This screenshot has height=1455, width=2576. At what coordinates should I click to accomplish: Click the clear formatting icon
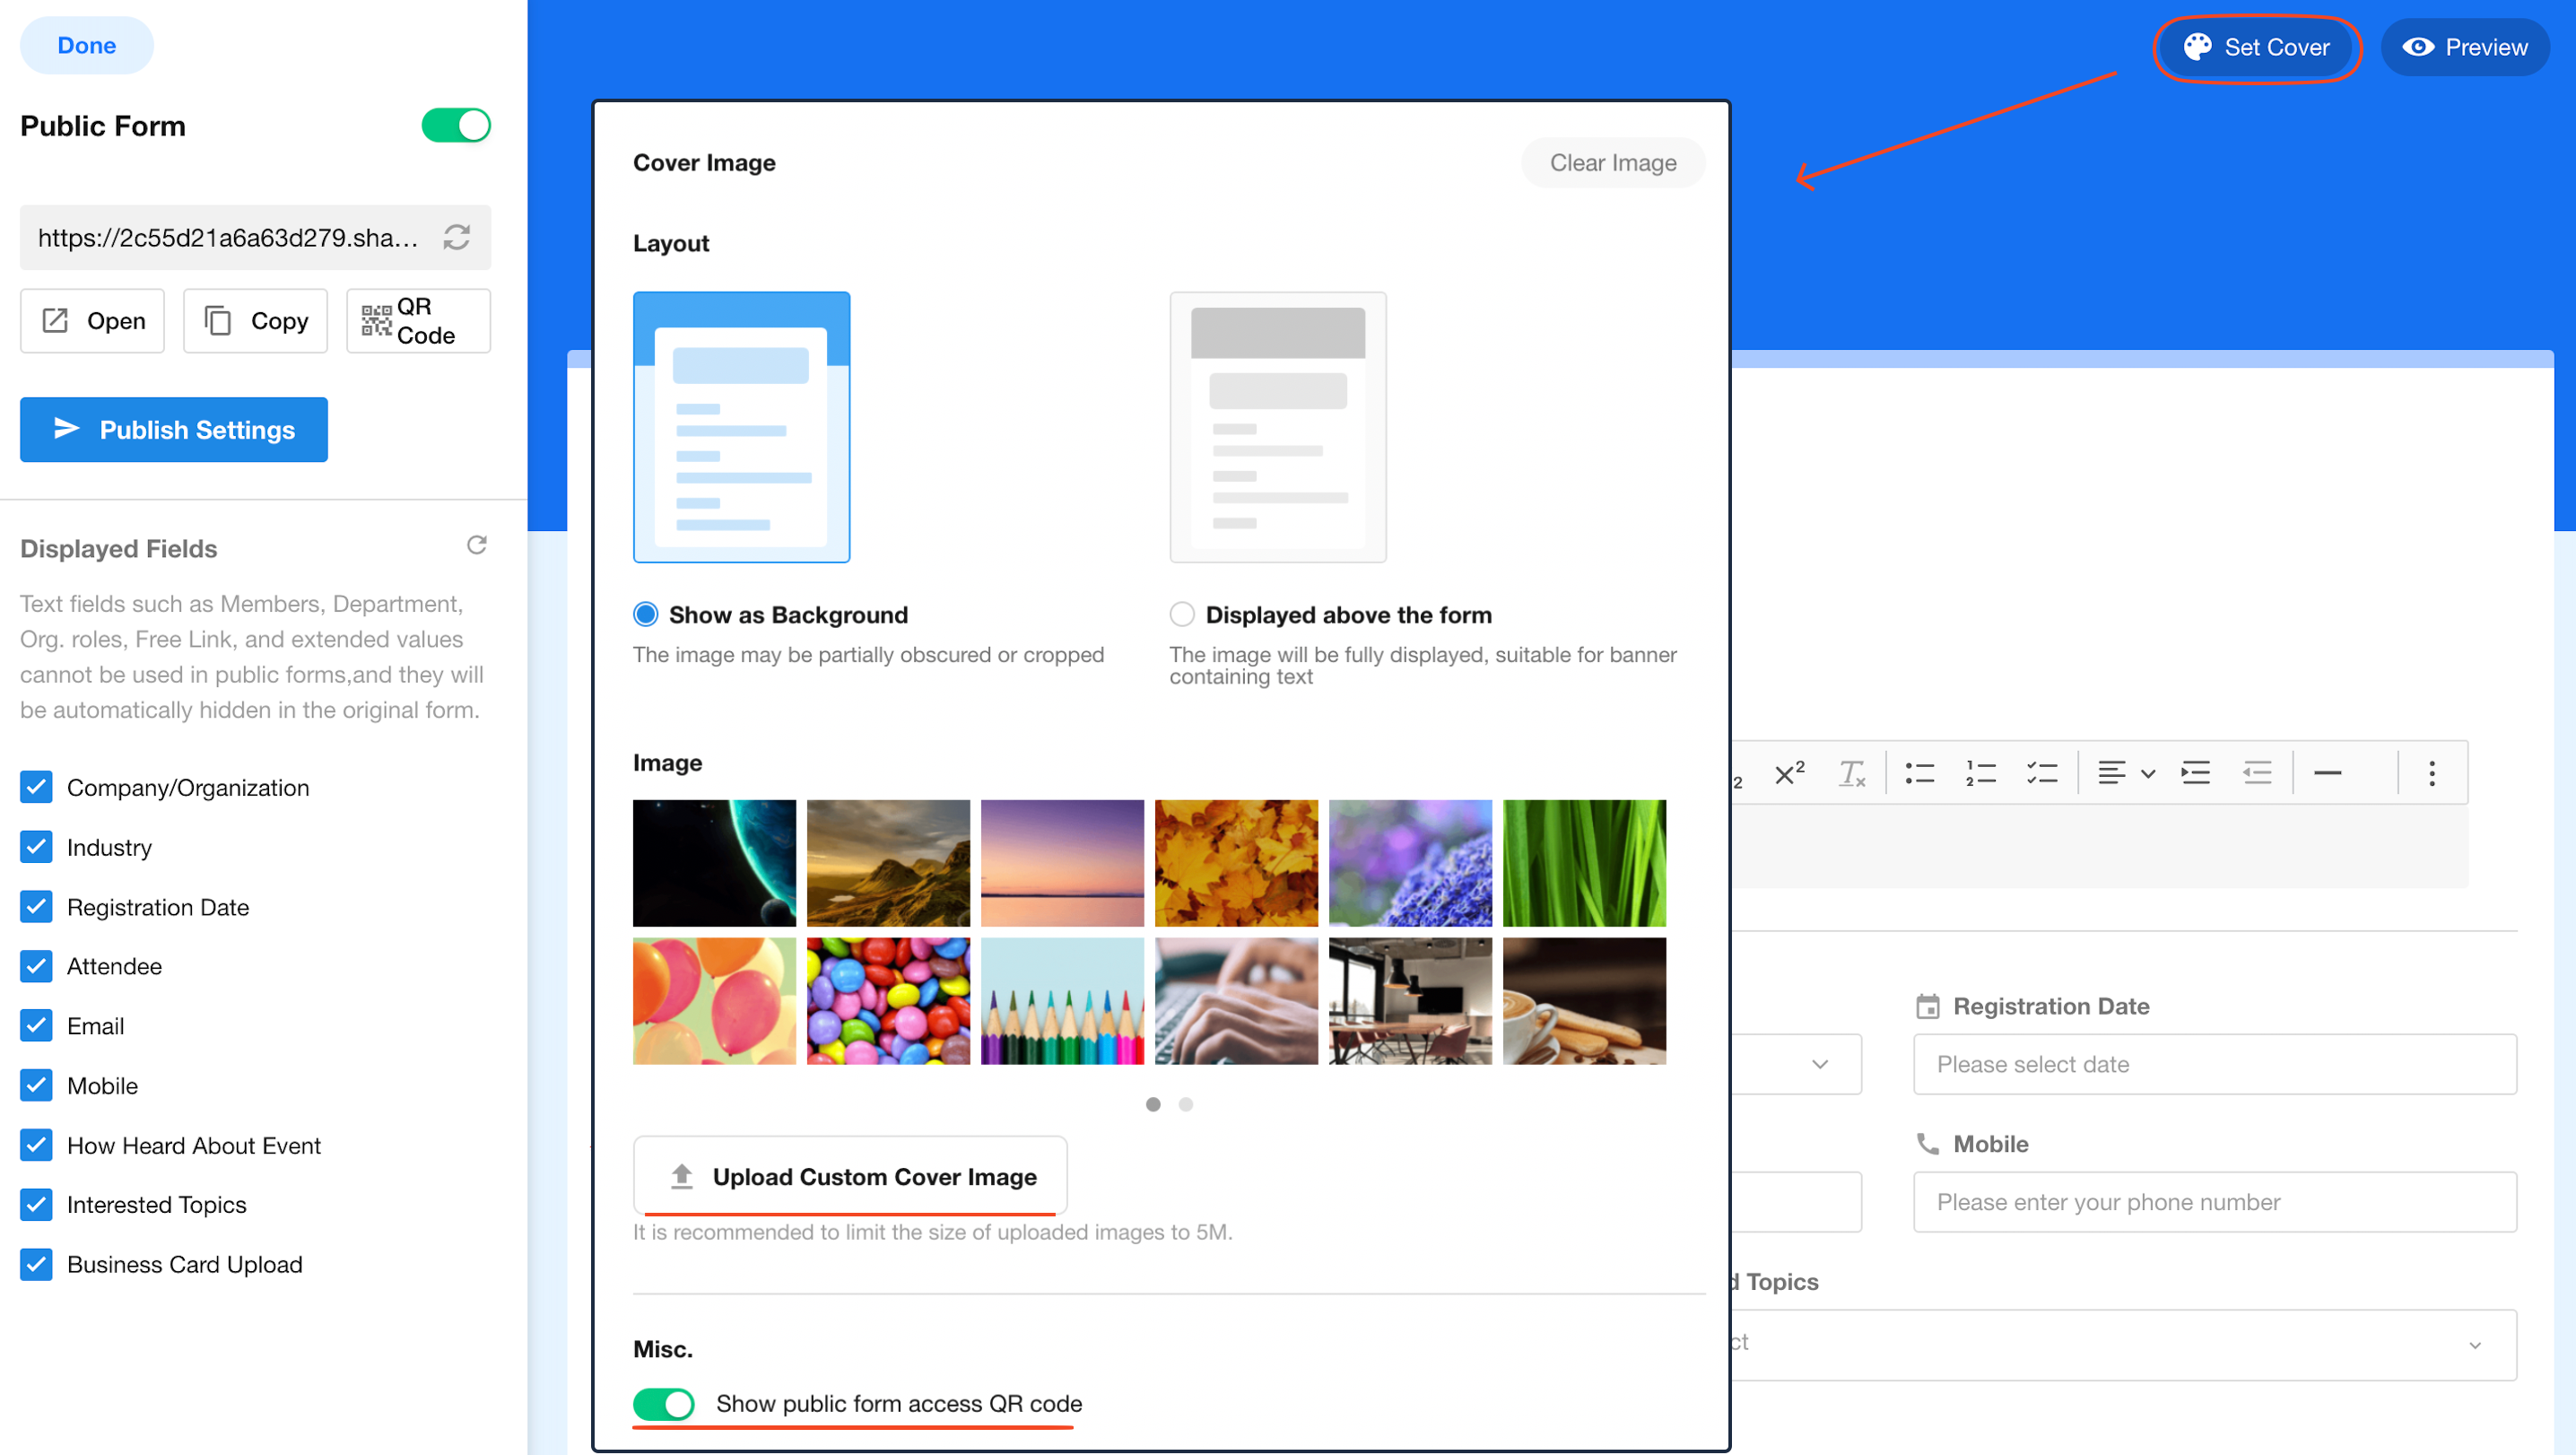click(x=1851, y=773)
